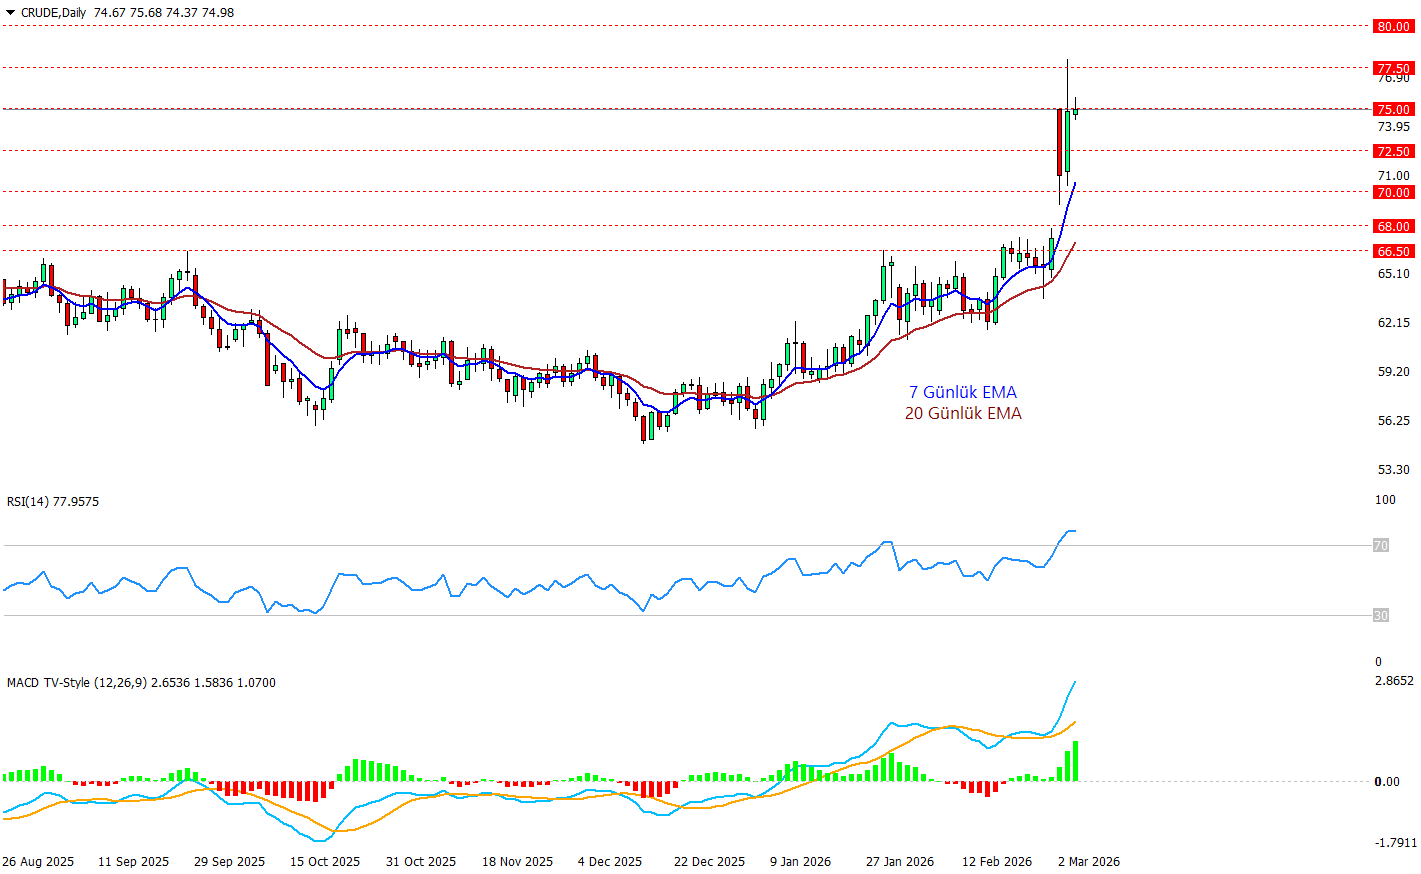
Task: Click the 2 Mar 2026 date label
Action: coord(1089,862)
